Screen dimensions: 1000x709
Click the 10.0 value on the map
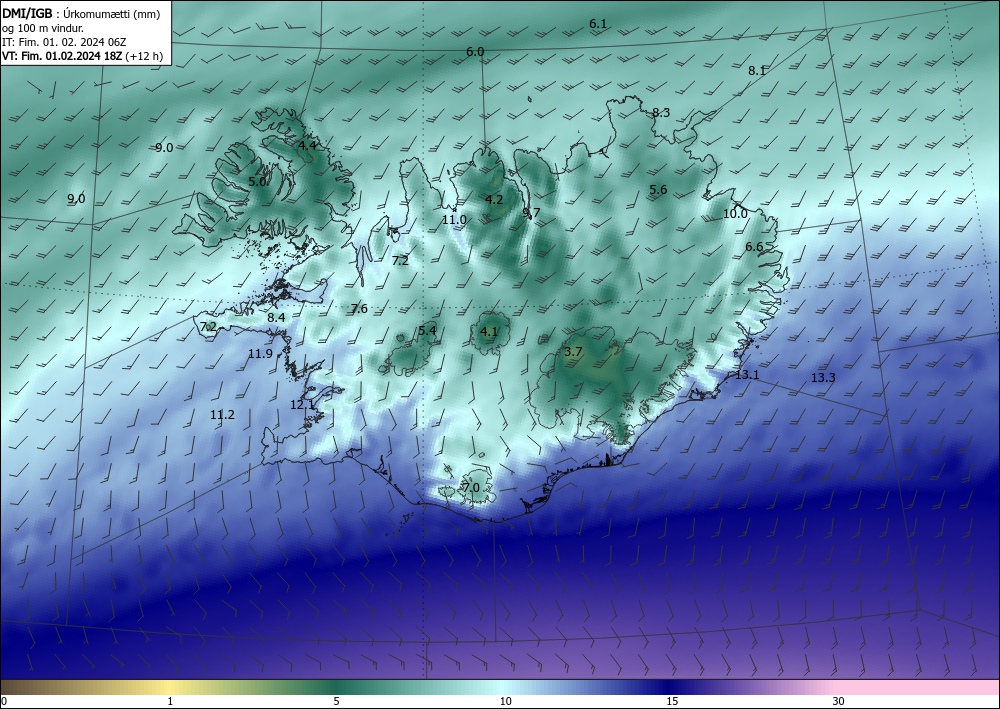tap(735, 214)
